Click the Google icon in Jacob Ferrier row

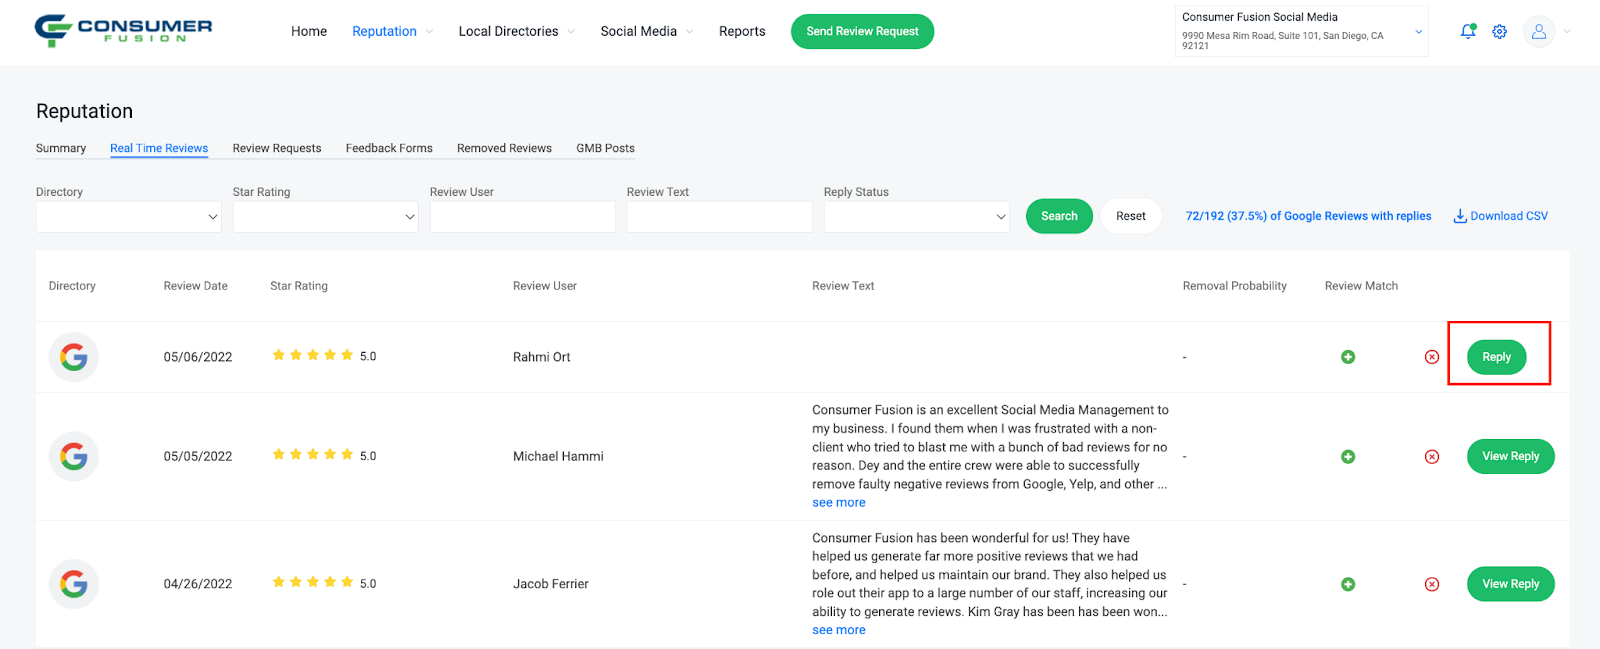[x=74, y=584]
